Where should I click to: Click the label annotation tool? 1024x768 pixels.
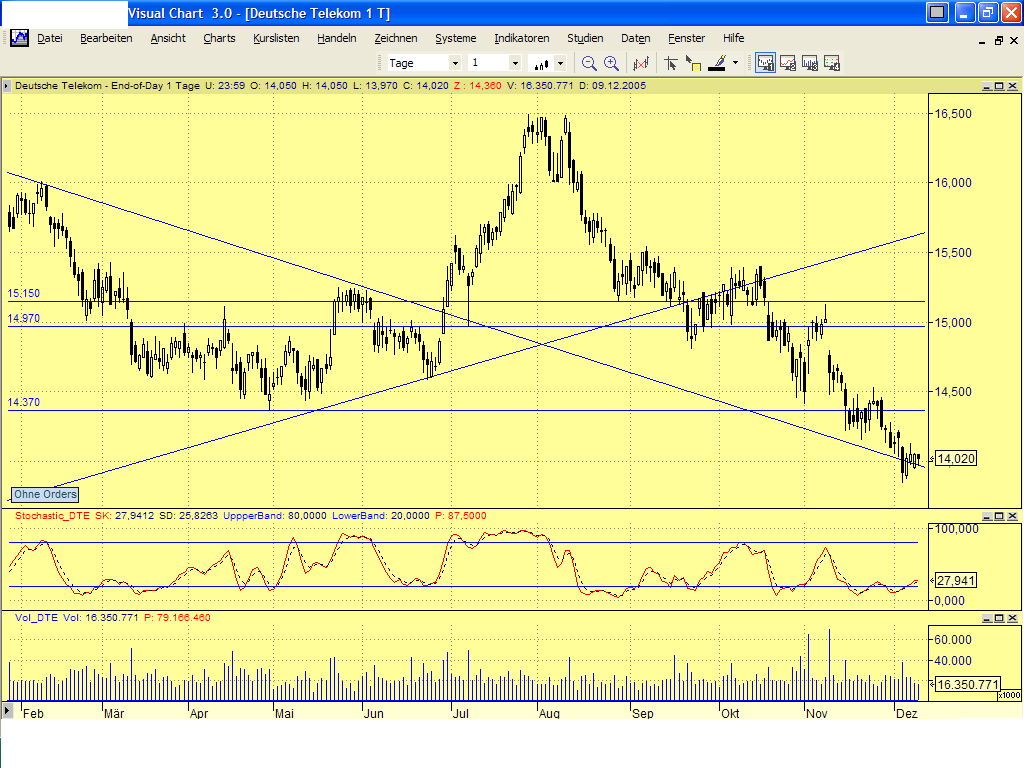(693, 62)
